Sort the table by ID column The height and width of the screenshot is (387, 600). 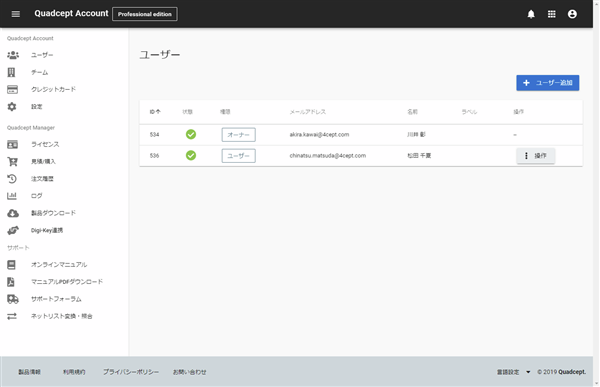click(155, 112)
